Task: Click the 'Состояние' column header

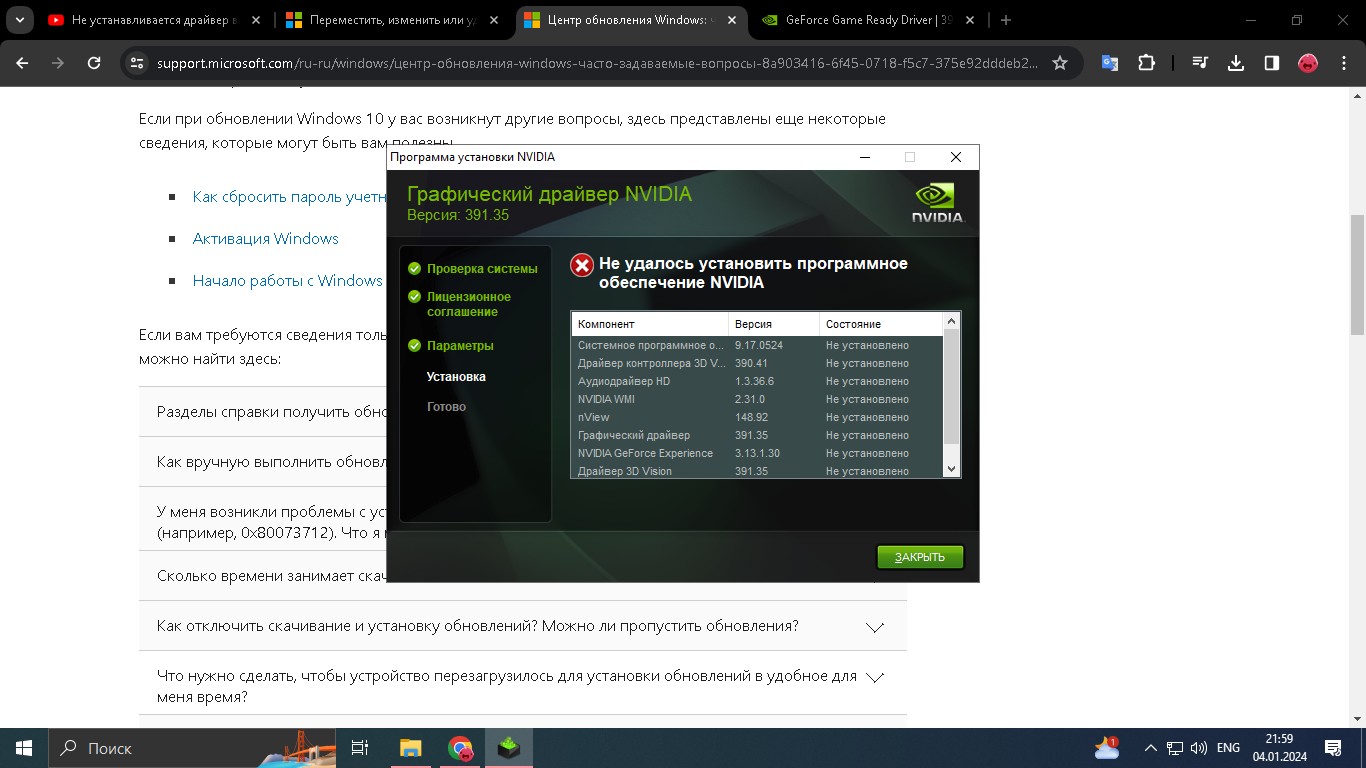Action: point(881,324)
